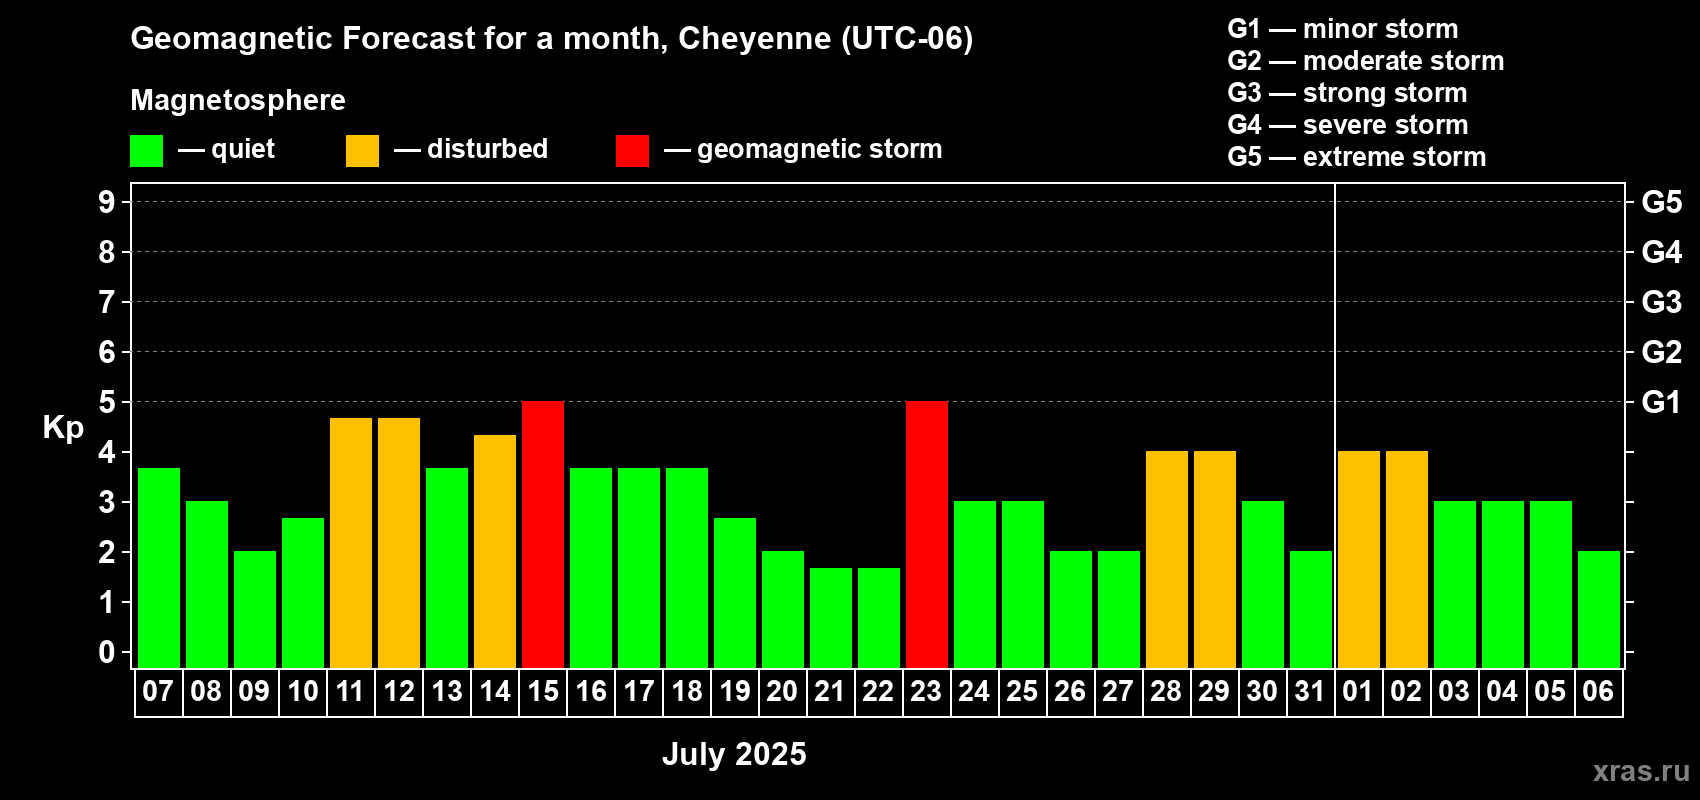Click the orange bar for July 12
Image resolution: width=1700 pixels, height=800 pixels.
(399, 543)
